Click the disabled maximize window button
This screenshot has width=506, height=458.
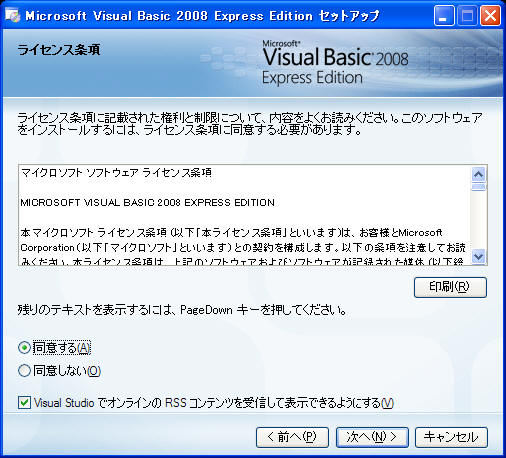[x=467, y=16]
